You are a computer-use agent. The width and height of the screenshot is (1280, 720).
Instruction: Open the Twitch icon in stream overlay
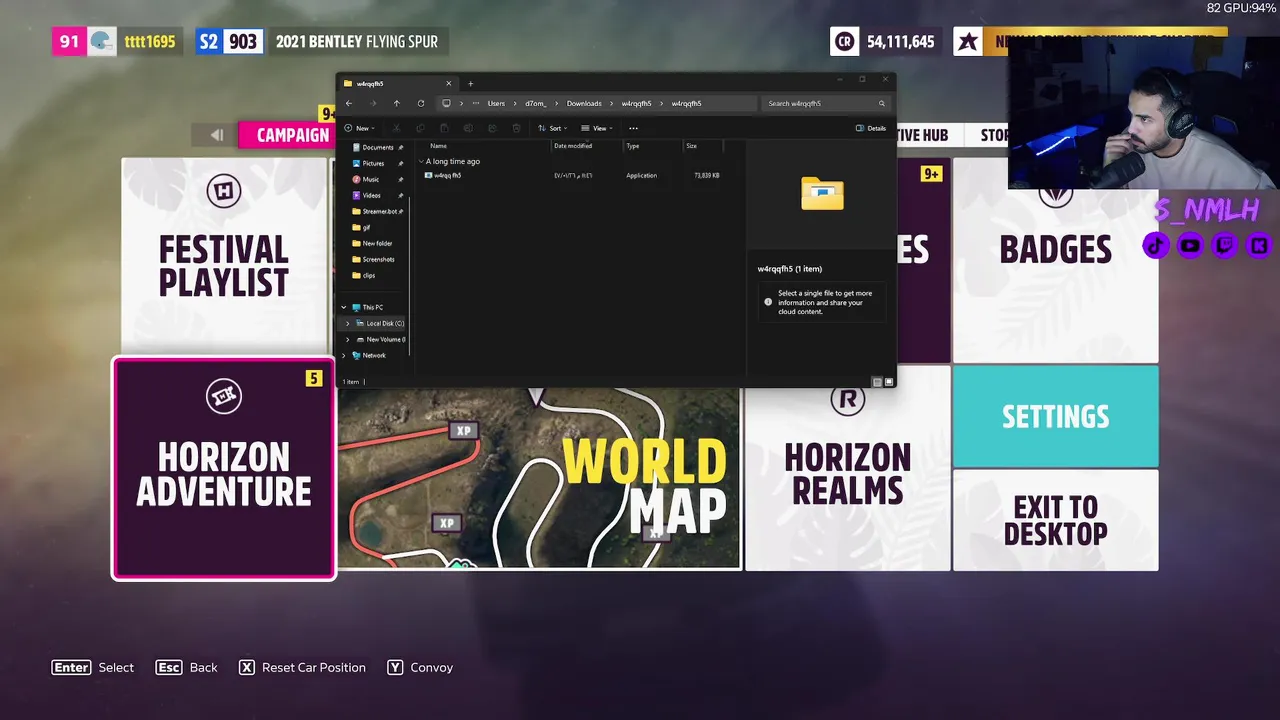1224,245
